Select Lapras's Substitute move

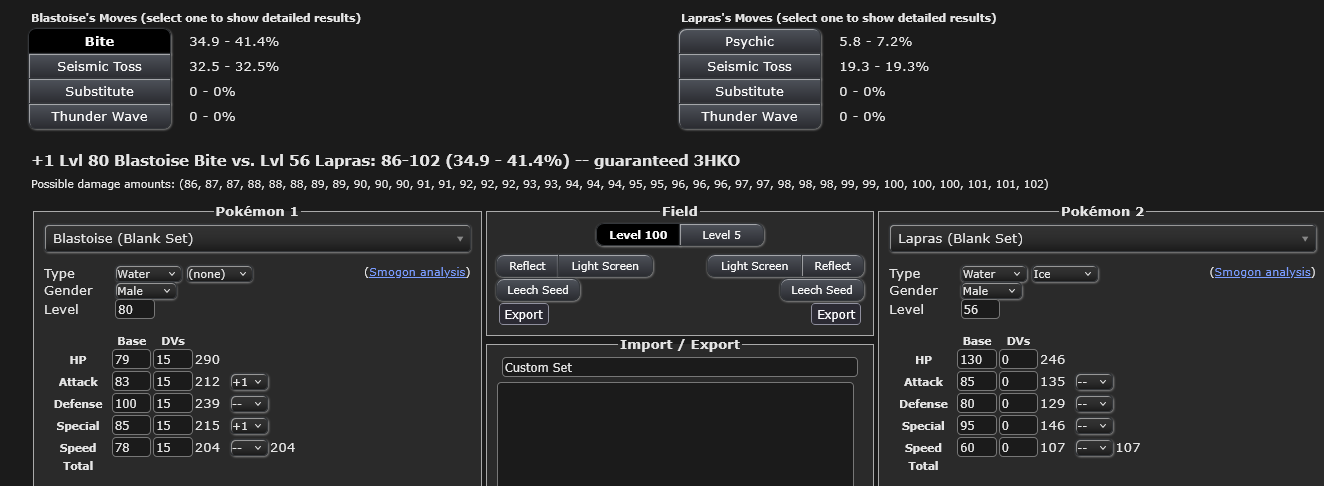point(750,91)
